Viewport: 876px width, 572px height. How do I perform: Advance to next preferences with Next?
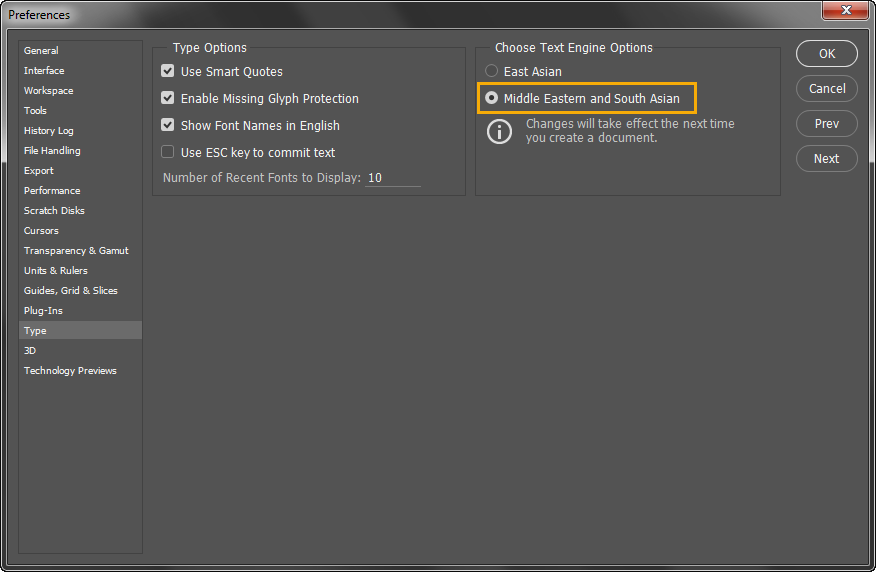coord(826,159)
